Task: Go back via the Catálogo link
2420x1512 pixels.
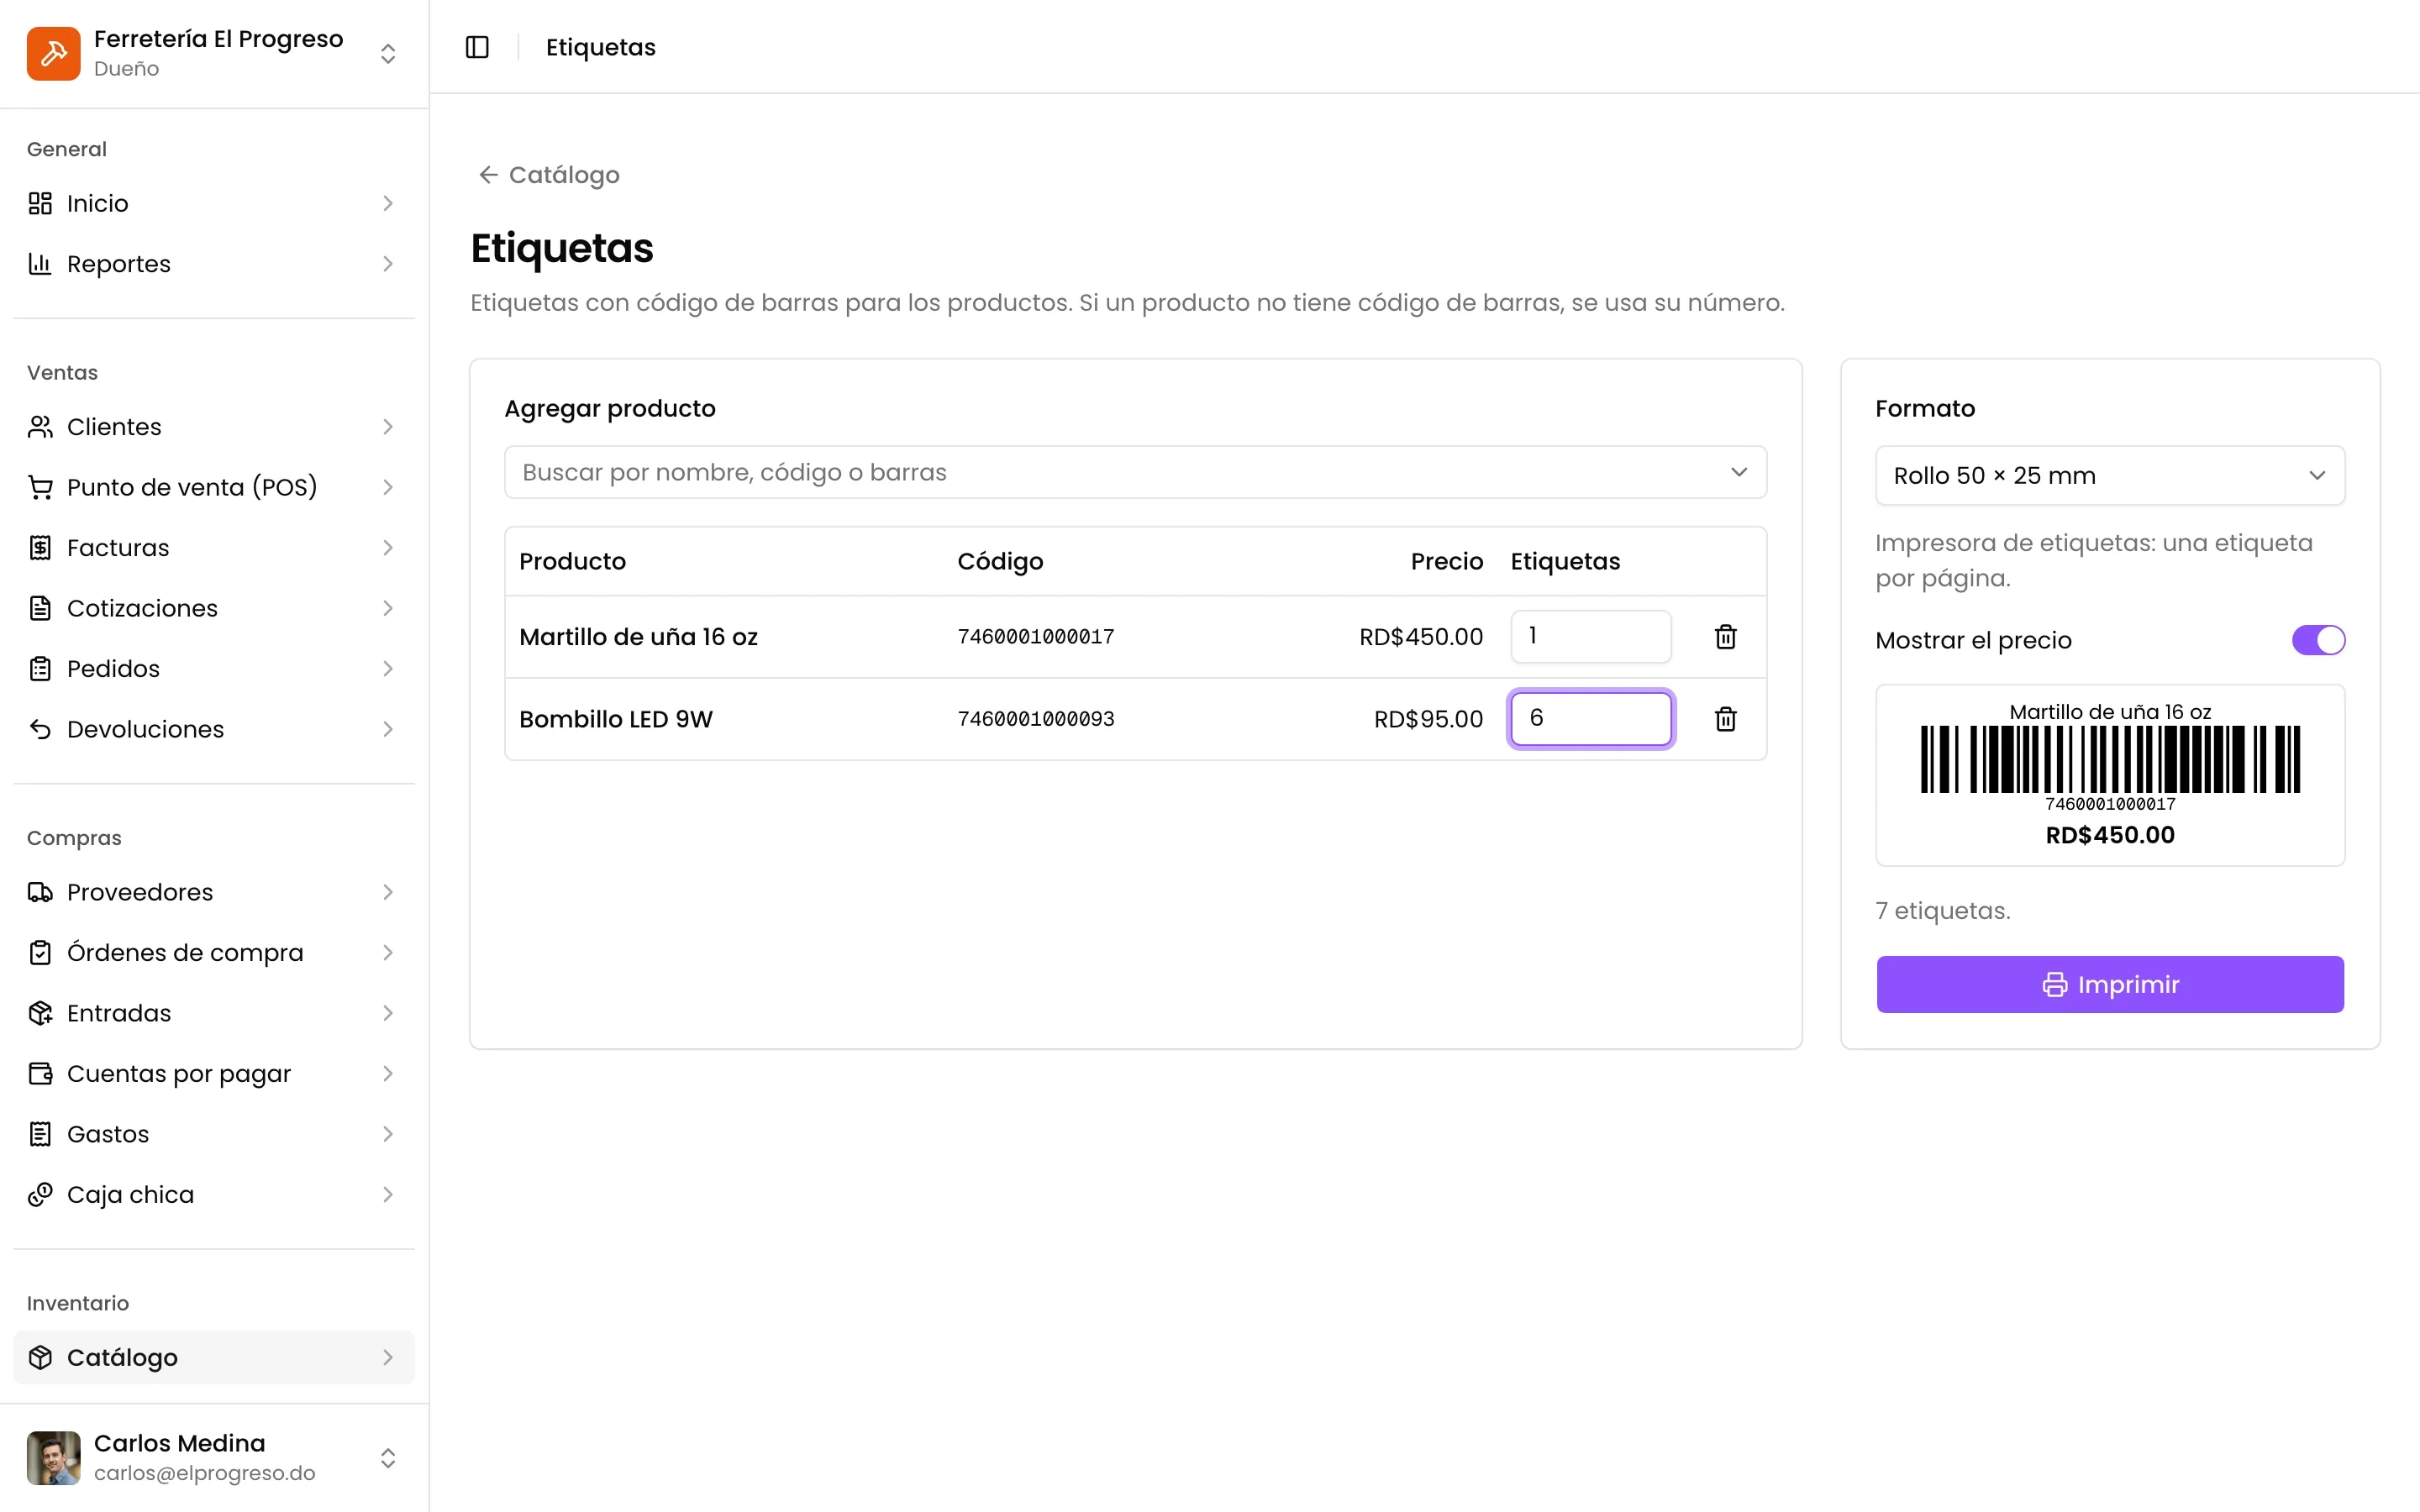Action: click(x=549, y=175)
